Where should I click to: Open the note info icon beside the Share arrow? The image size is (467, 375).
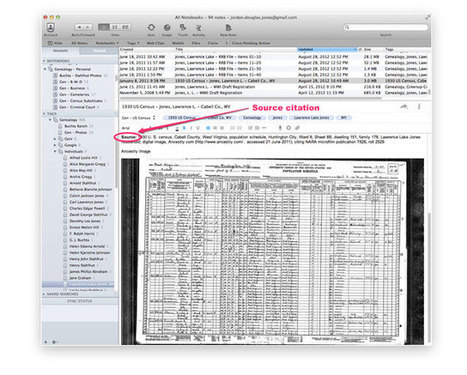point(419,107)
